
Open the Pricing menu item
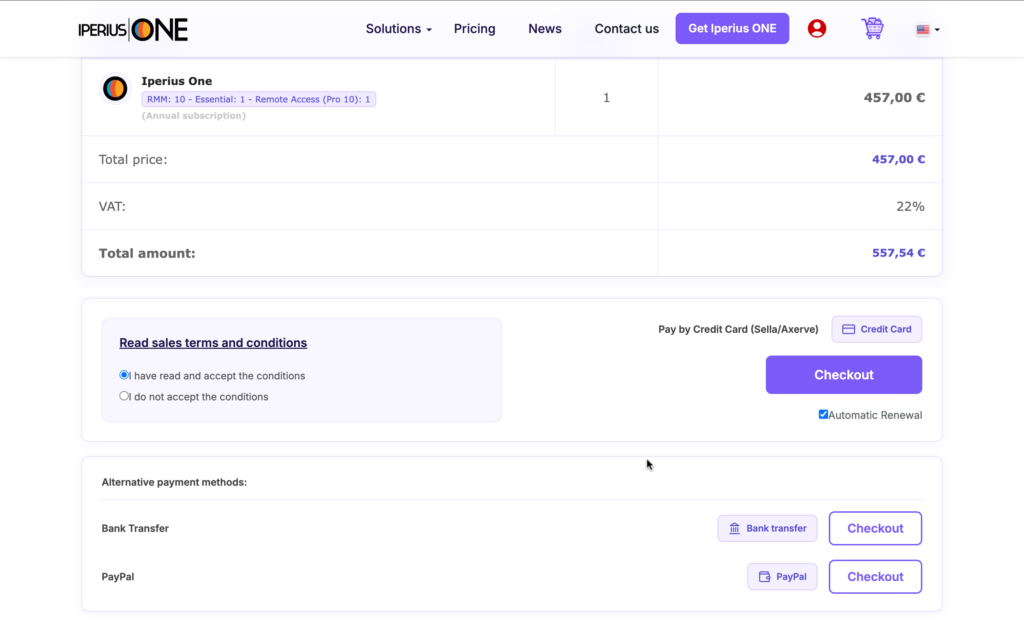[x=475, y=29]
